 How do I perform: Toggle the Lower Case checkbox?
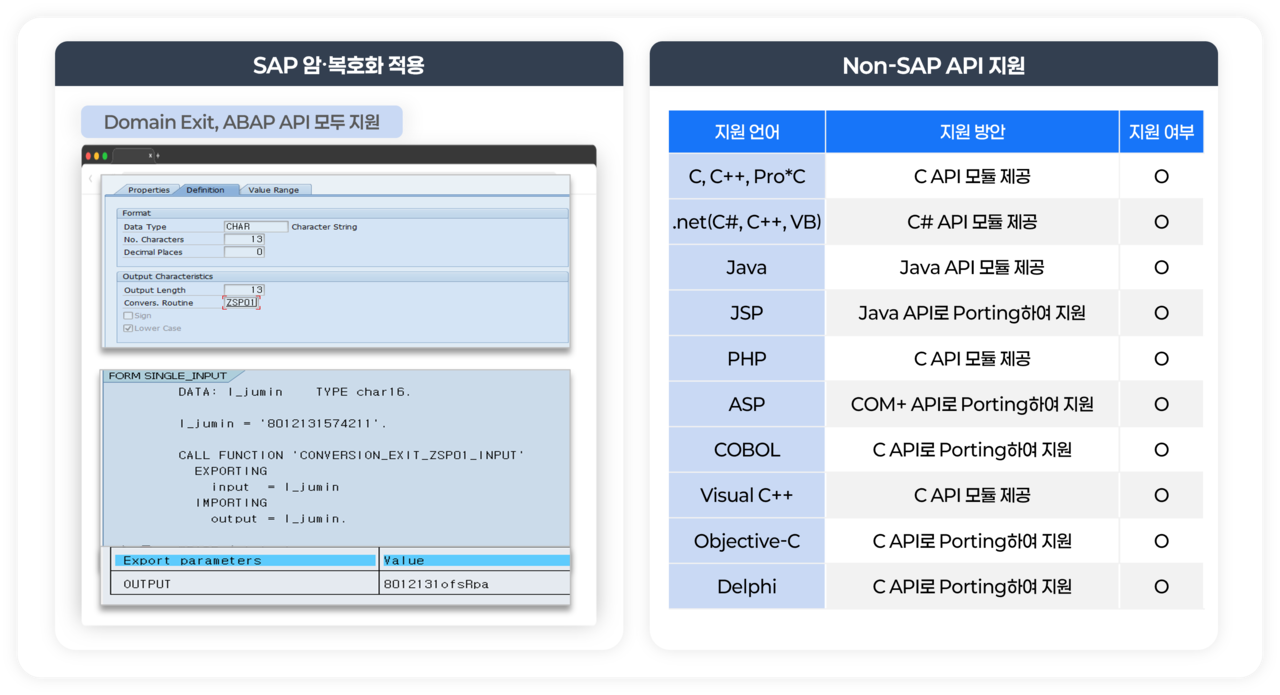[x=127, y=328]
